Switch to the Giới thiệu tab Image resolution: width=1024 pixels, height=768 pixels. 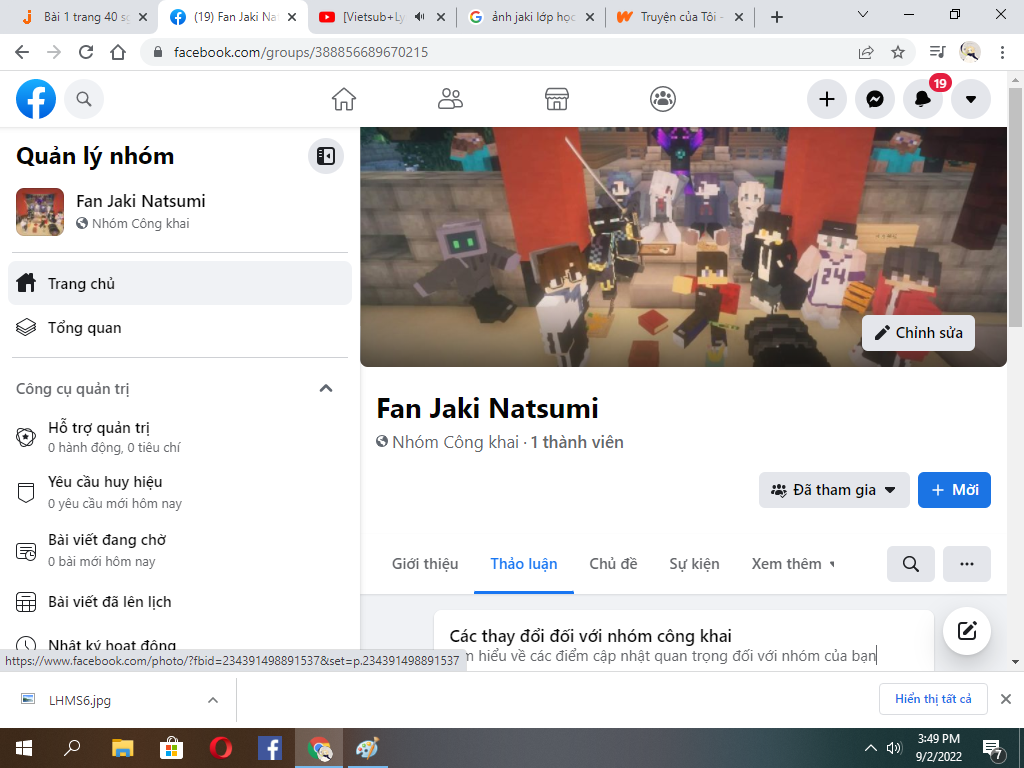[x=425, y=564]
